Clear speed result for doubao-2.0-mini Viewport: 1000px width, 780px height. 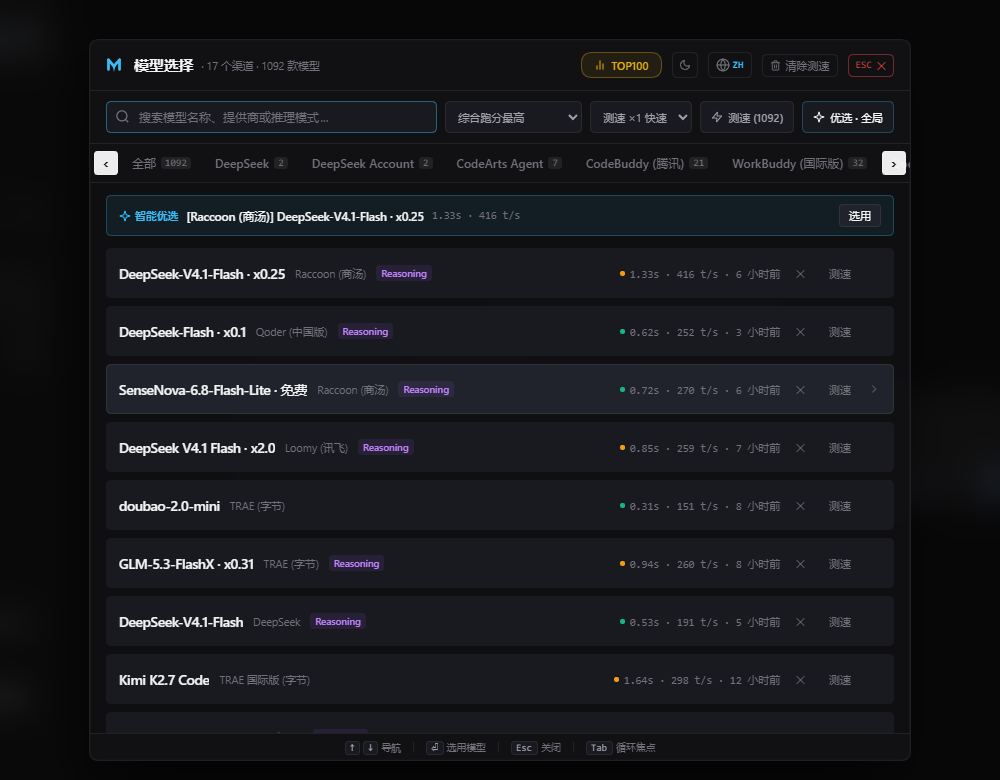[800, 506]
